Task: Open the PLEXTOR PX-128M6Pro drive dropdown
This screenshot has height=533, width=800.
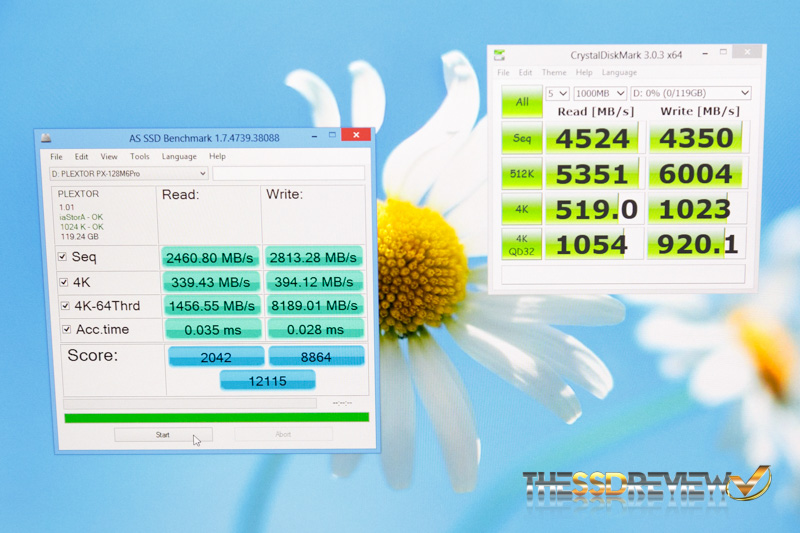Action: pyautogui.click(x=129, y=174)
